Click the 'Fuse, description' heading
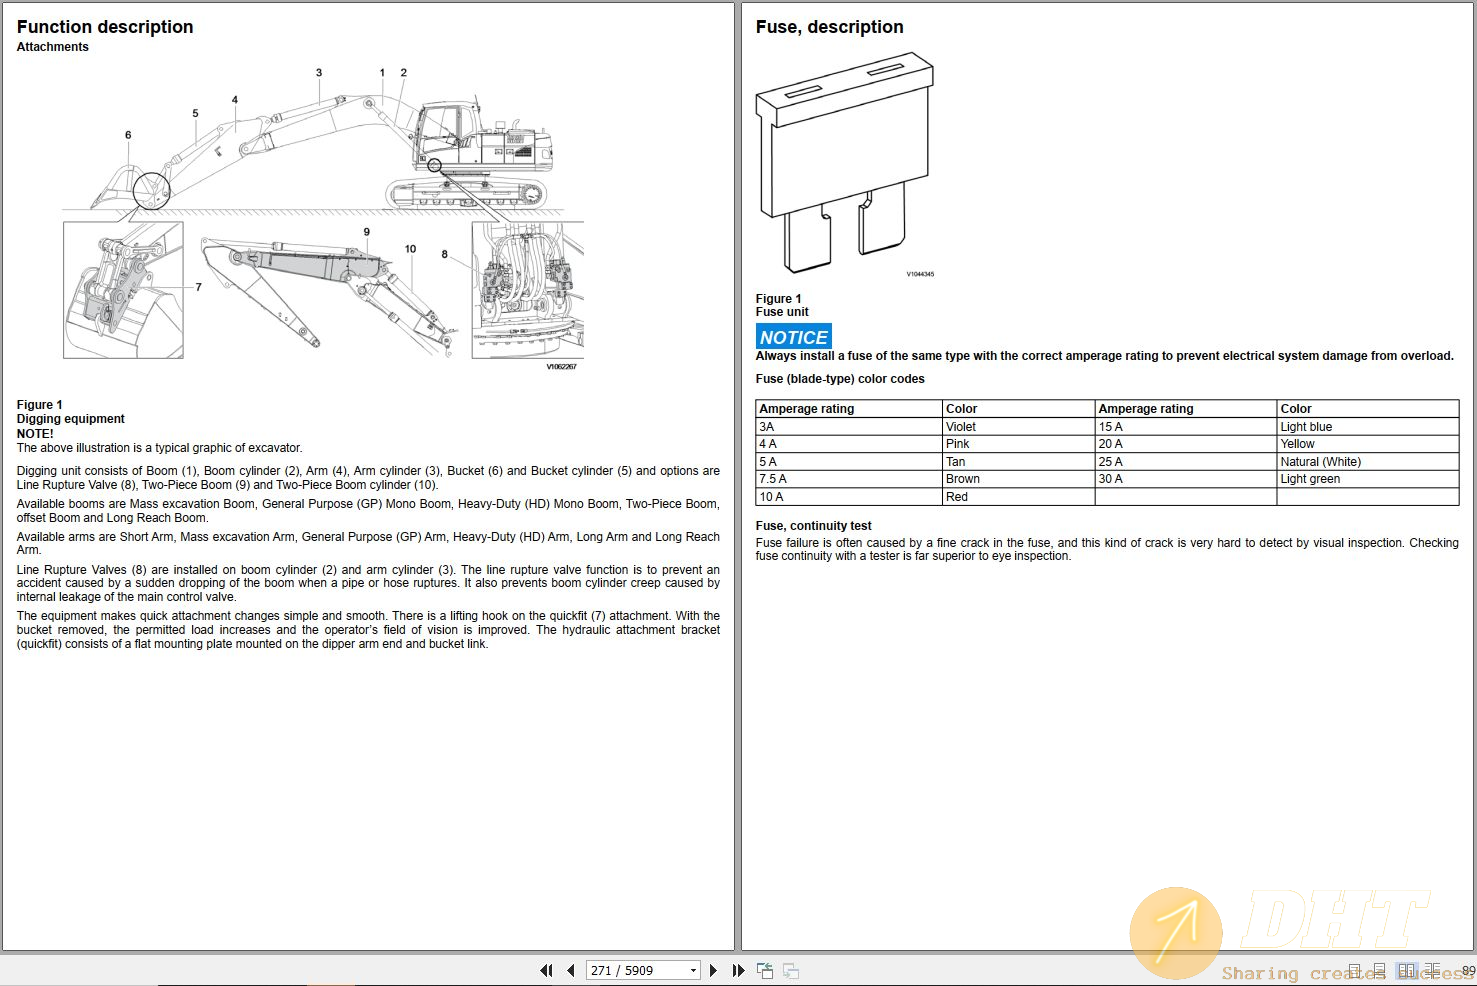This screenshot has width=1477, height=986. click(829, 27)
